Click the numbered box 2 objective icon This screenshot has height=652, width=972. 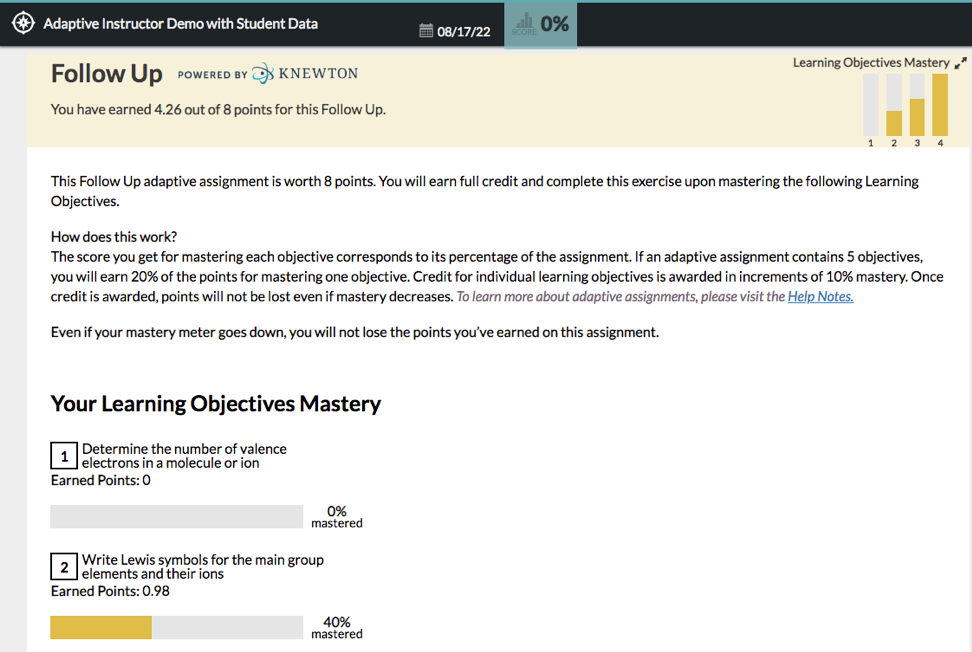point(64,566)
